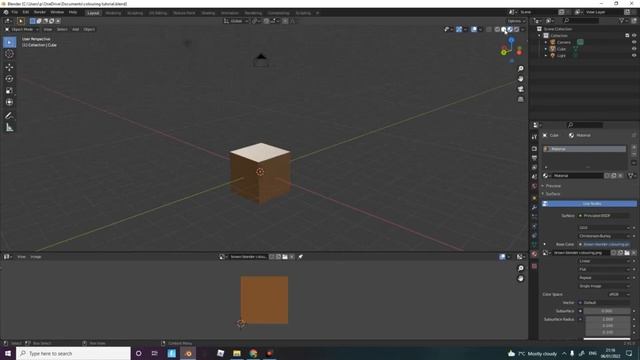Switch to Wireframe viewport shading
Viewport: 640px width, 360px height.
tap(497, 29)
